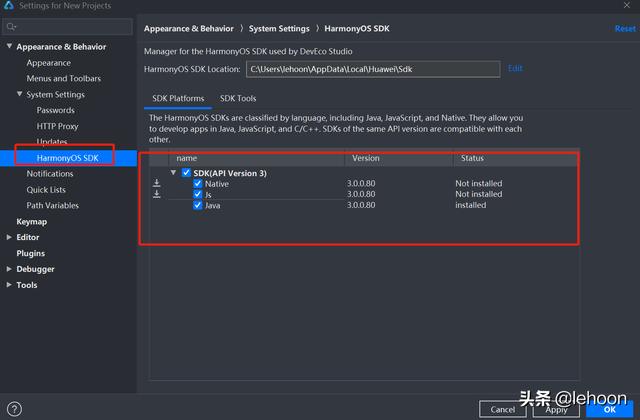
Task: Select HarmonyOS SDK in settings tree
Action: click(68, 158)
